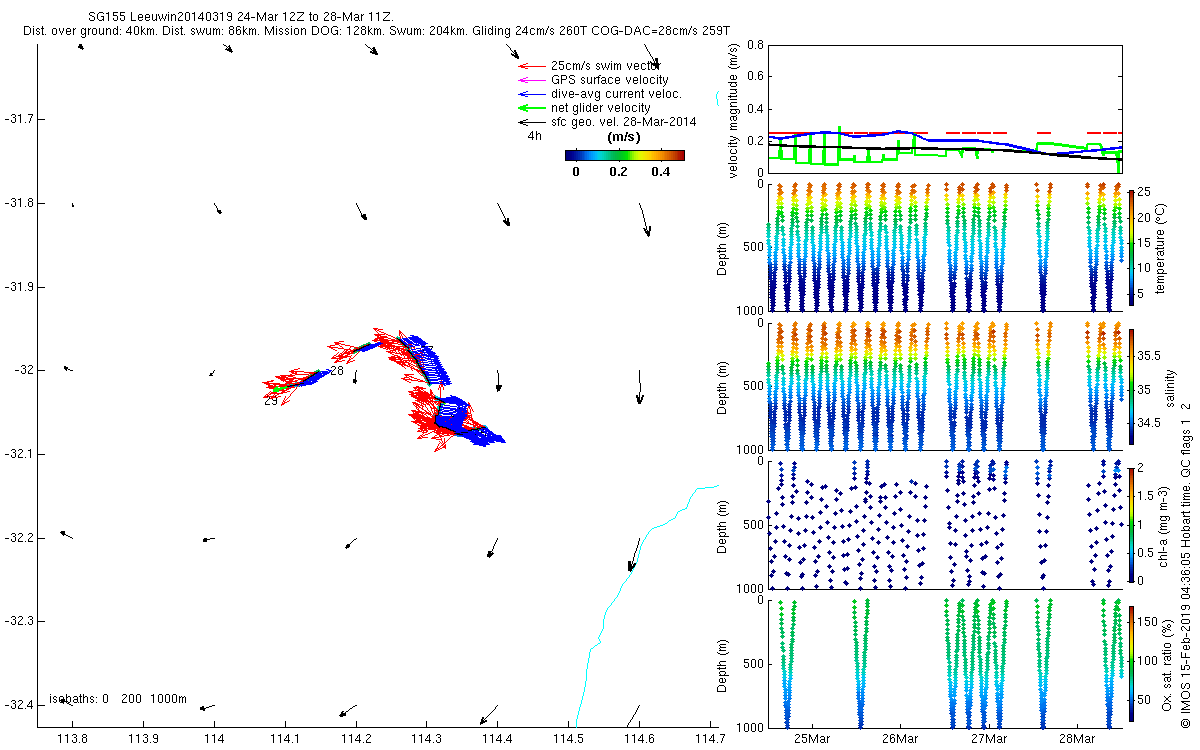Click the 'dive-avg current veloc.' legend text
Image resolution: width=1200 pixels, height=750 pixels.
click(616, 94)
